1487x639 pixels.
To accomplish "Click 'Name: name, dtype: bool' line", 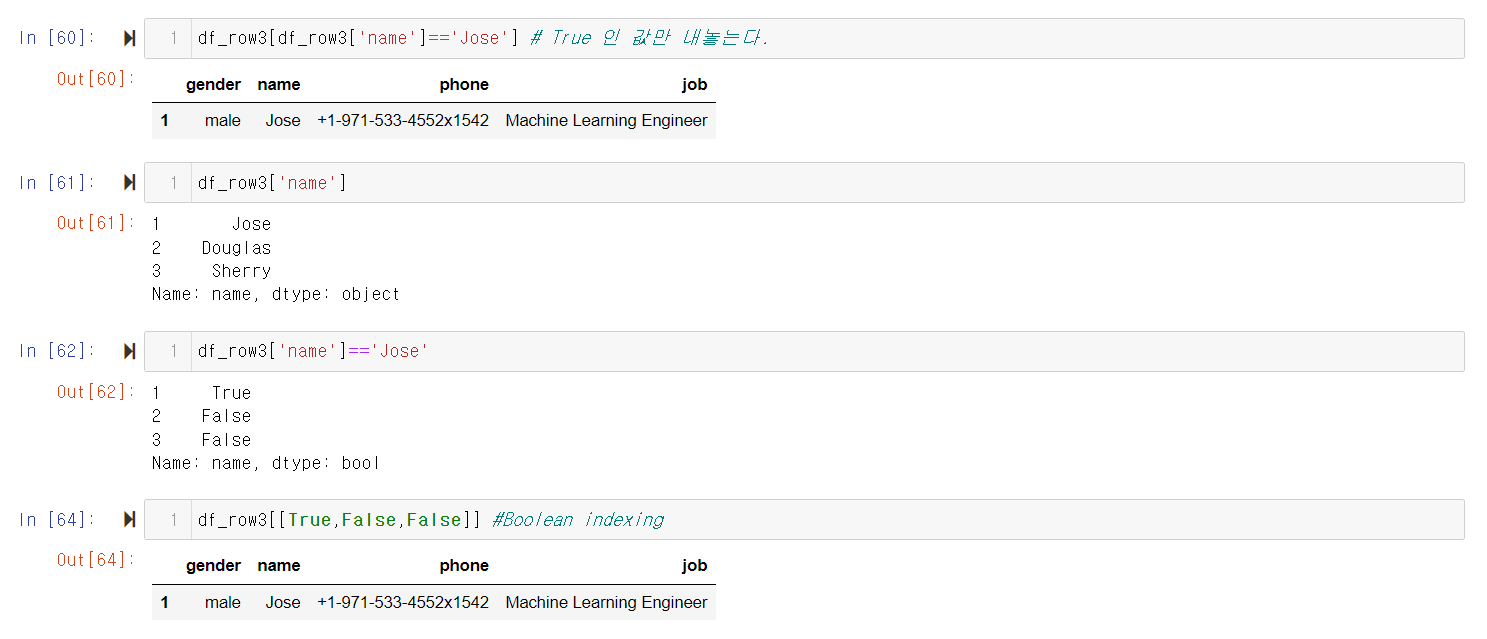I will (266, 464).
